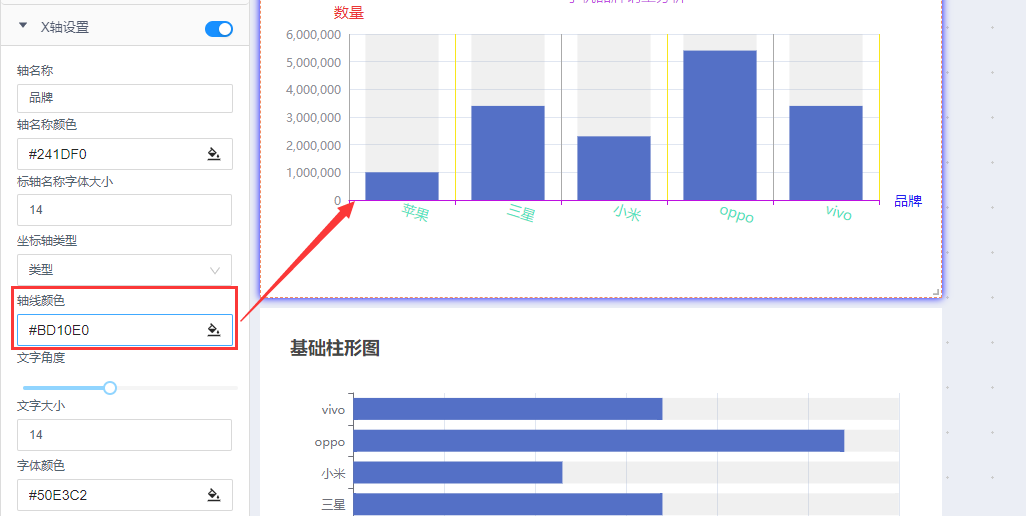The width and height of the screenshot is (1026, 516).
Task: Click the font color field #50E3C2
Action: 124,495
